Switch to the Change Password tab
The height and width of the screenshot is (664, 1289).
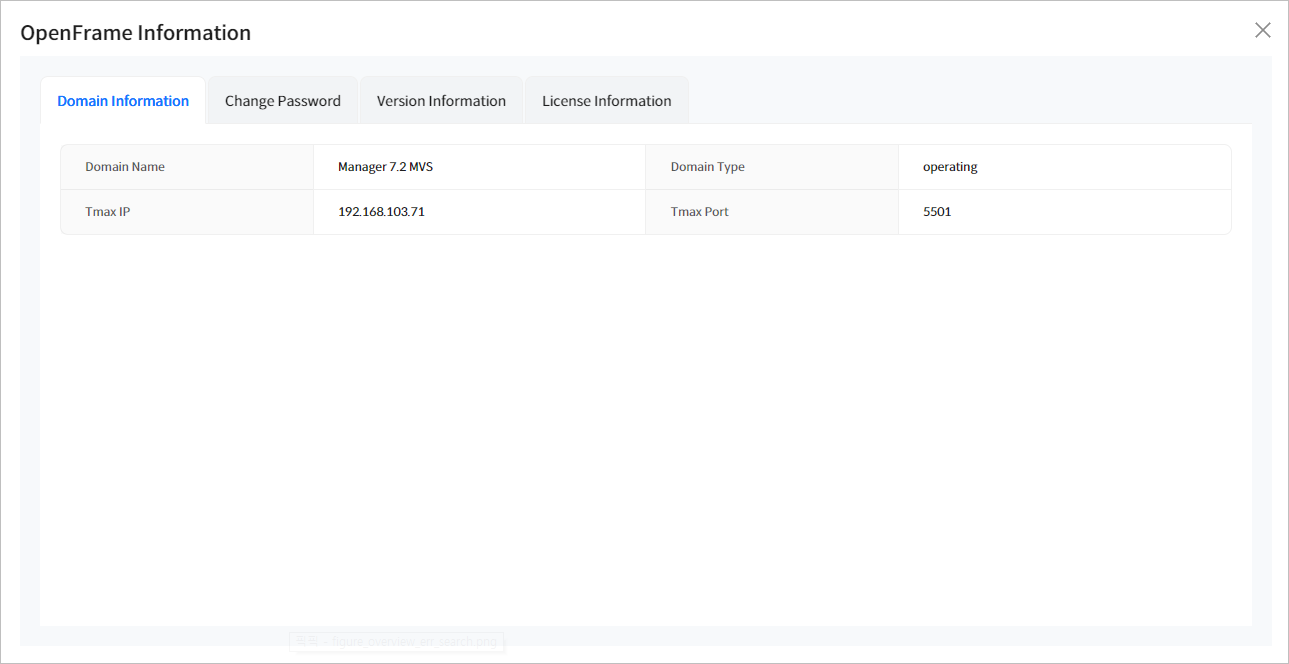[282, 101]
